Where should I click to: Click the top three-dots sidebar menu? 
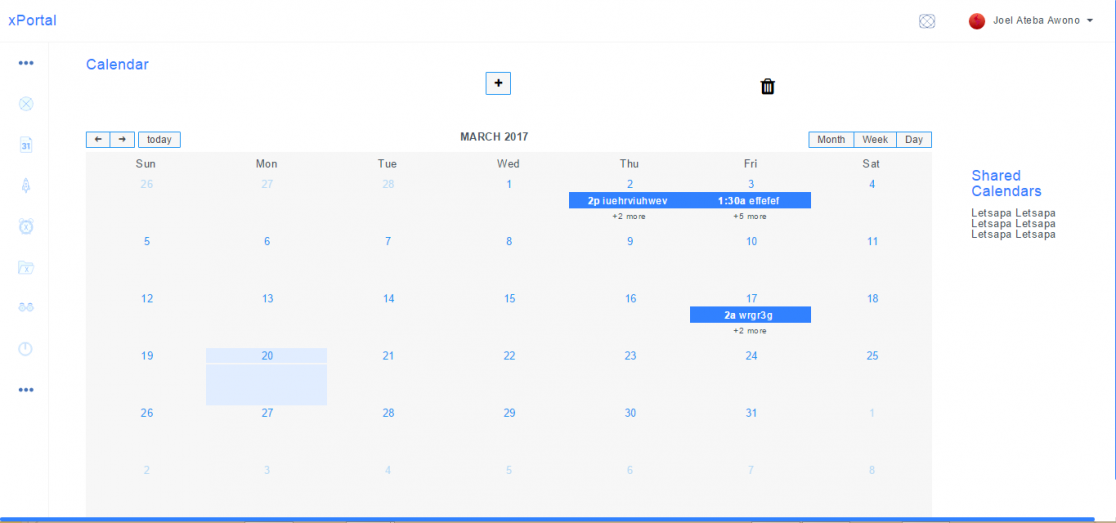(x=26, y=63)
